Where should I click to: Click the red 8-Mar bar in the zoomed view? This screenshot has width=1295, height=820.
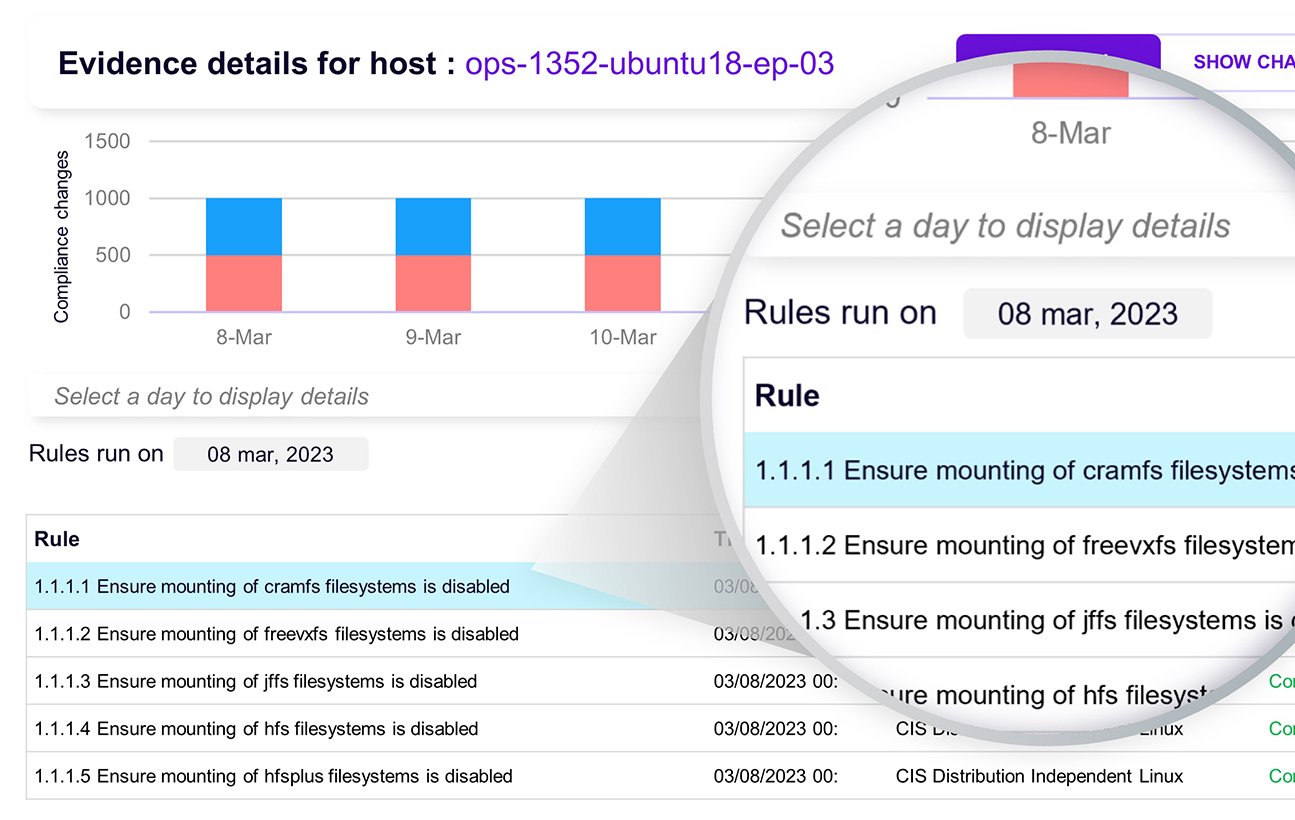click(1069, 80)
